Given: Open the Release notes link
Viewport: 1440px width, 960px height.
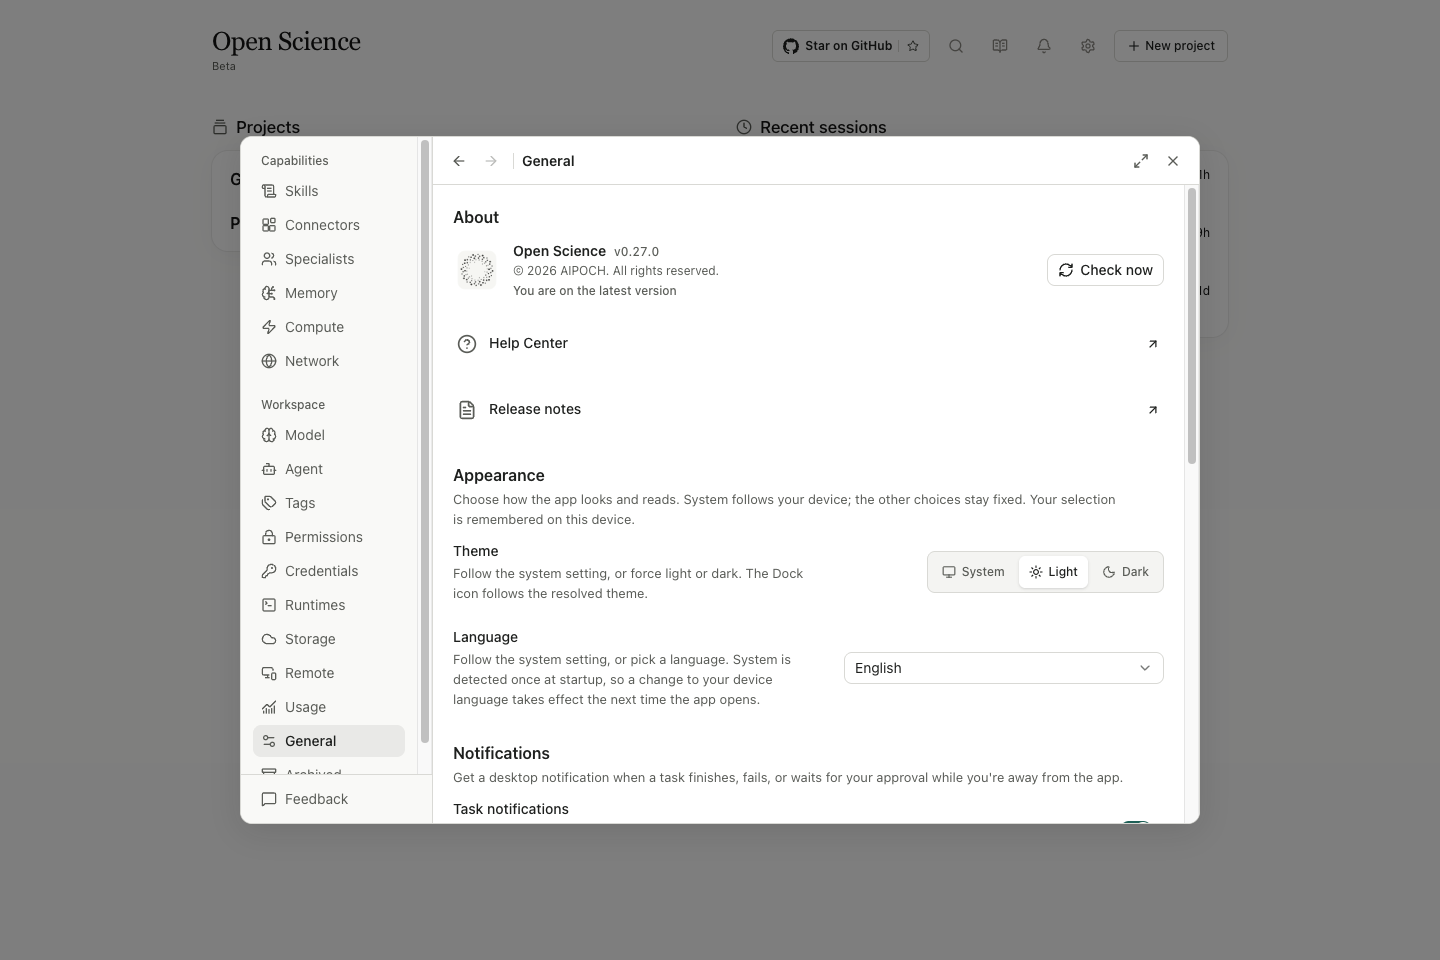Looking at the screenshot, I should pos(808,409).
